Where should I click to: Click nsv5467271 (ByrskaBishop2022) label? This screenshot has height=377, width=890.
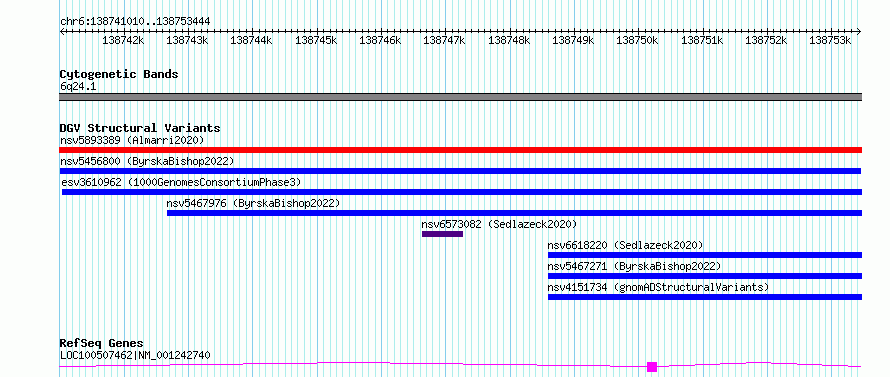click(634, 266)
